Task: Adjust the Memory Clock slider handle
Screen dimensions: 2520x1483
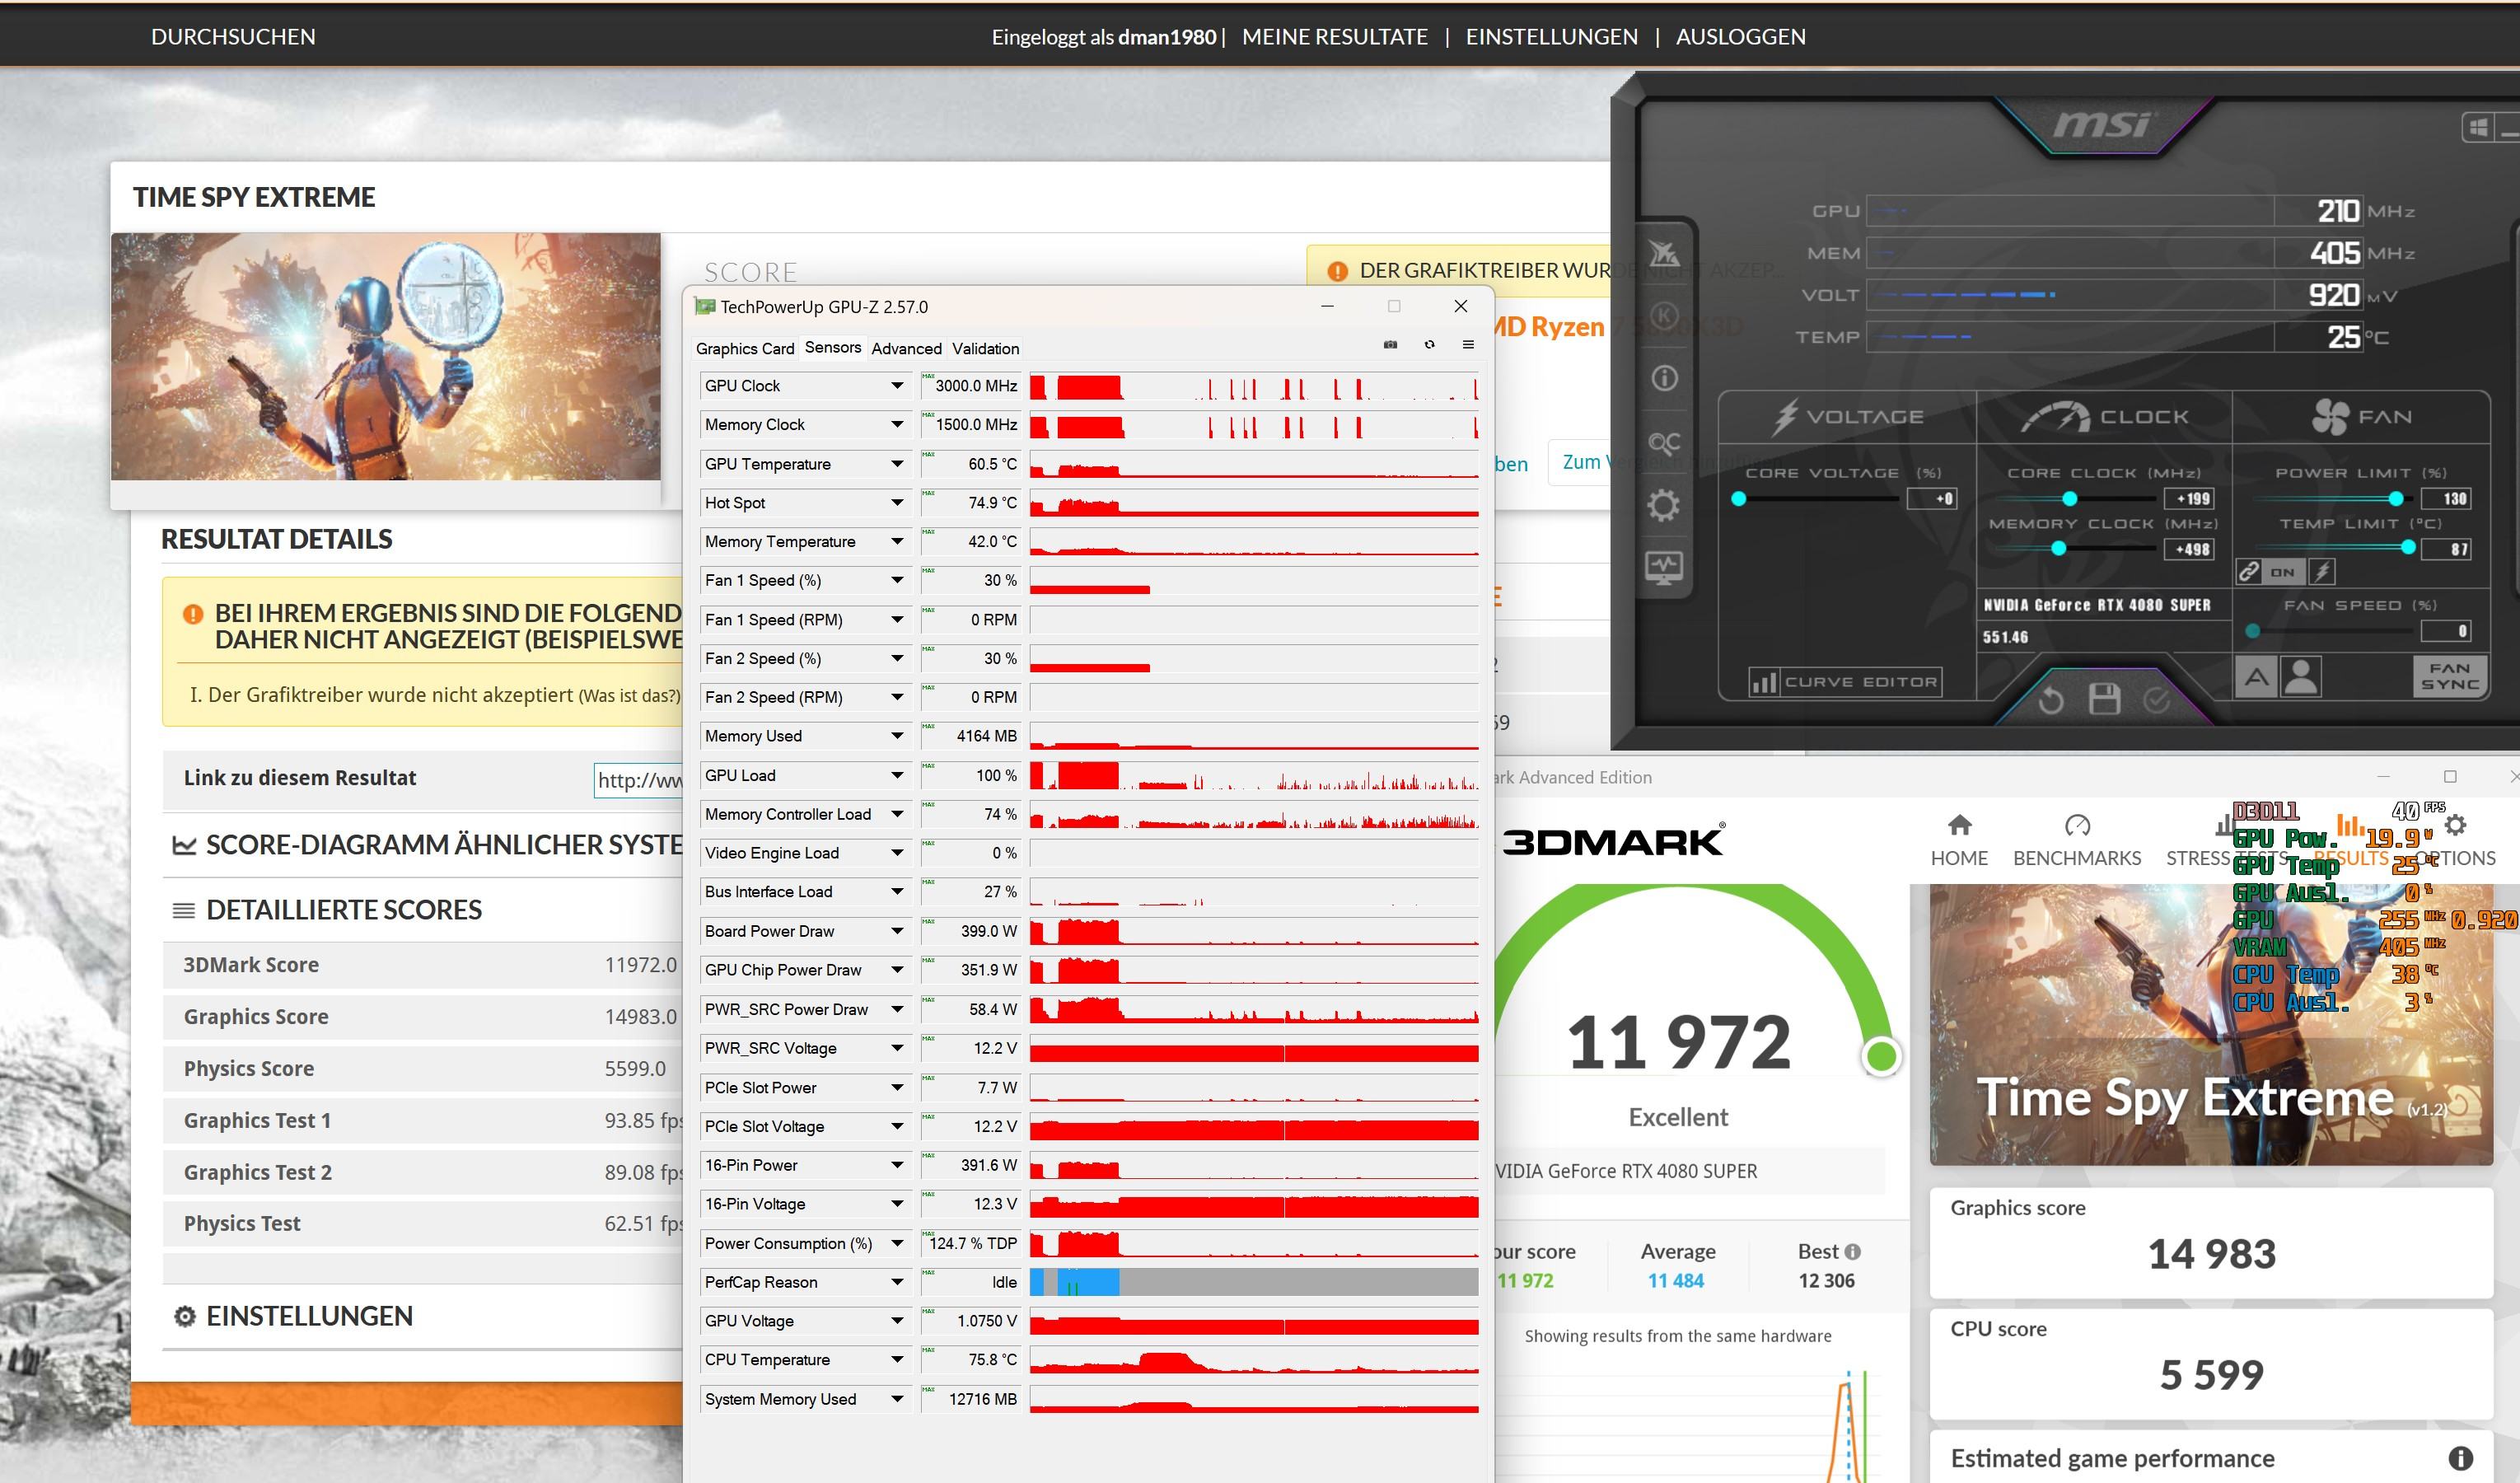Action: point(2058,548)
